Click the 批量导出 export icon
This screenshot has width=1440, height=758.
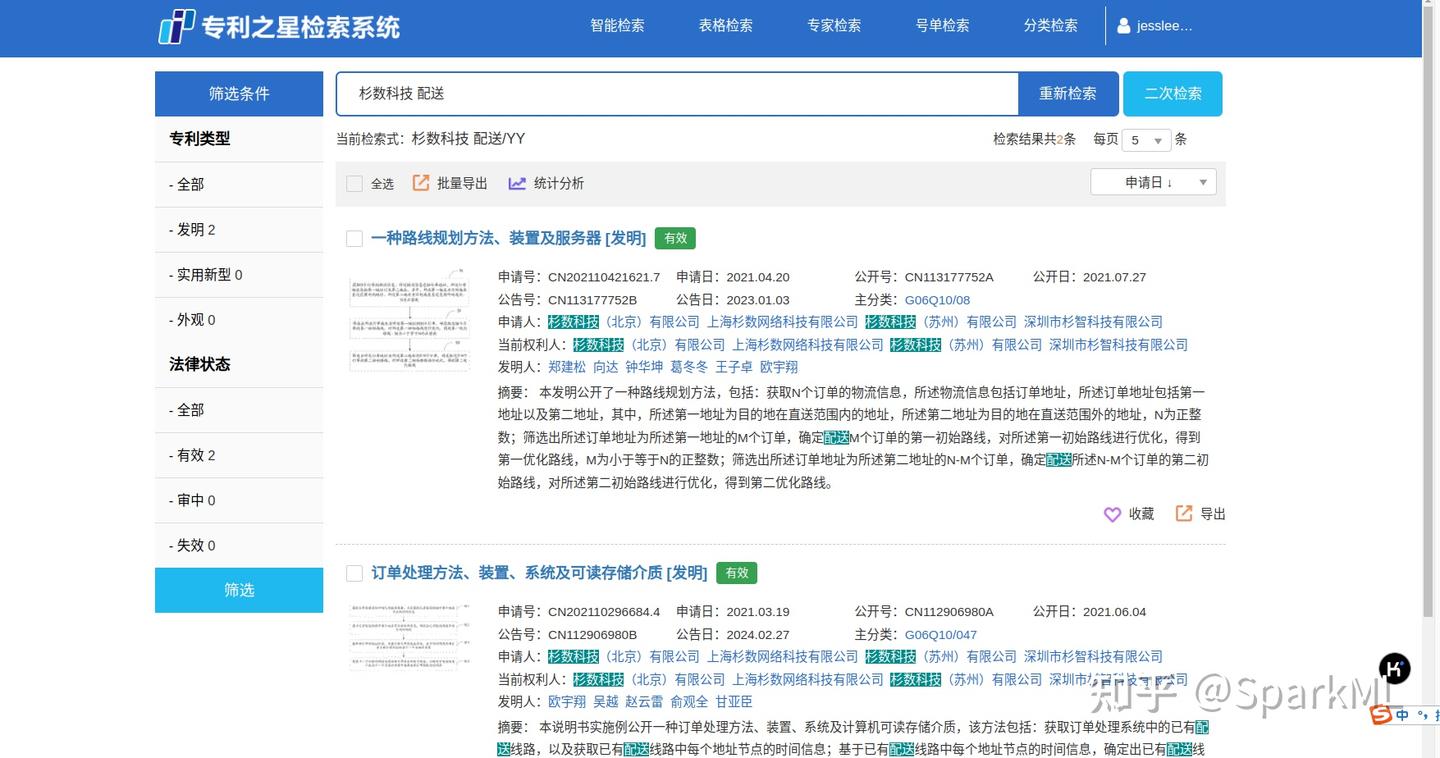(421, 183)
